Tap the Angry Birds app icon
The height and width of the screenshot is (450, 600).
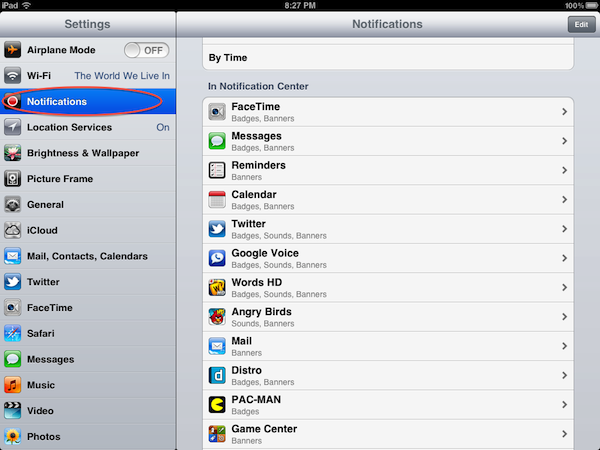click(x=217, y=317)
